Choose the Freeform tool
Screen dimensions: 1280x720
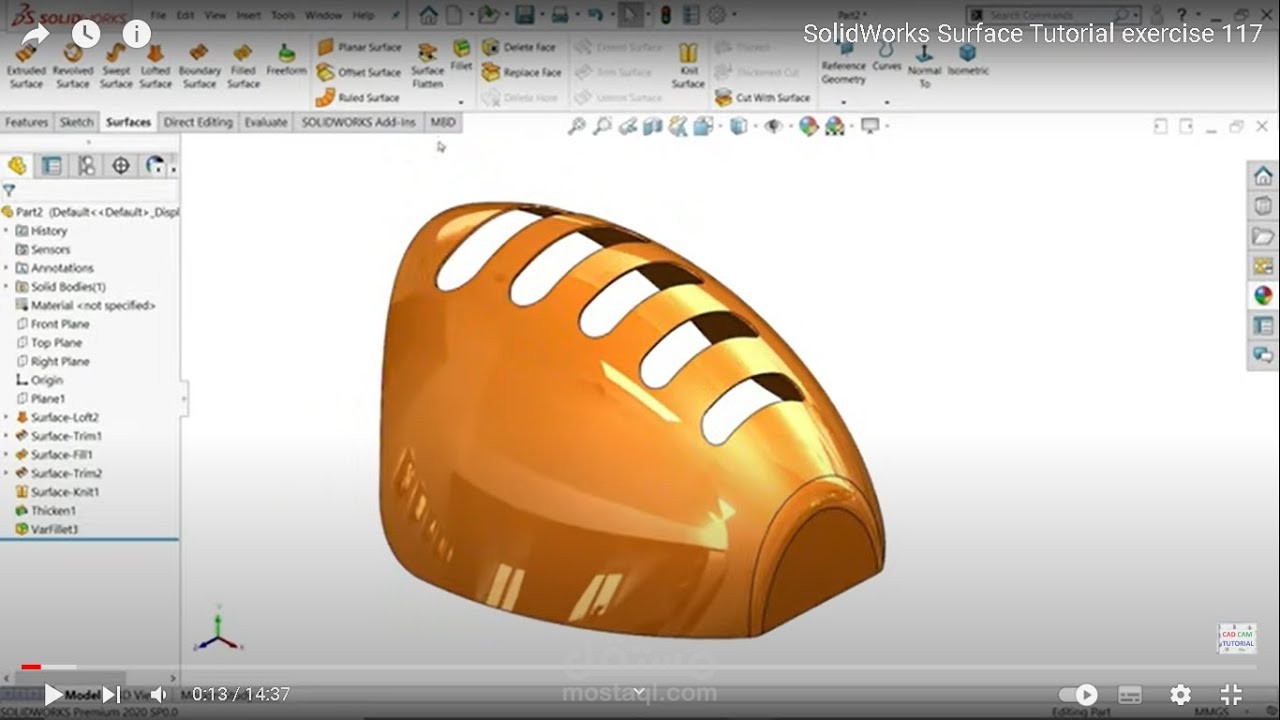tap(286, 60)
